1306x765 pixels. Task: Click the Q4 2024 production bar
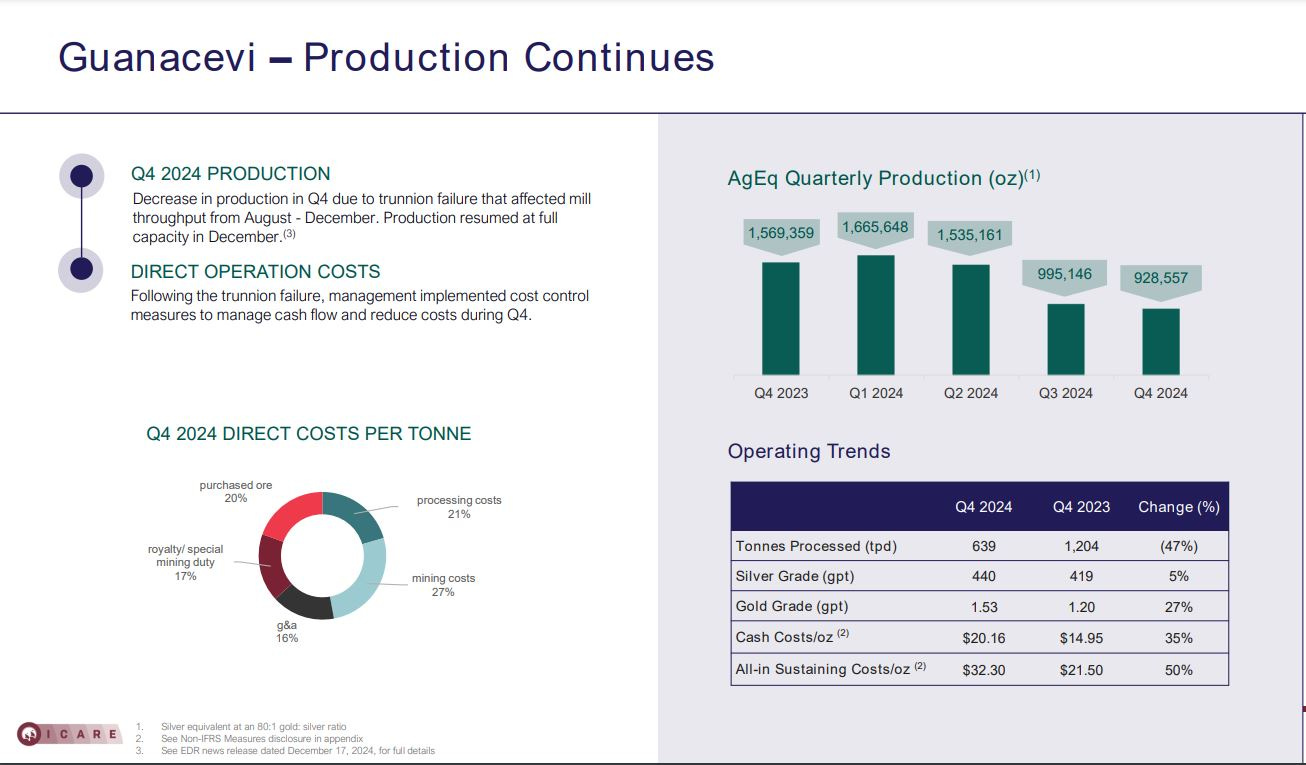tap(1161, 342)
